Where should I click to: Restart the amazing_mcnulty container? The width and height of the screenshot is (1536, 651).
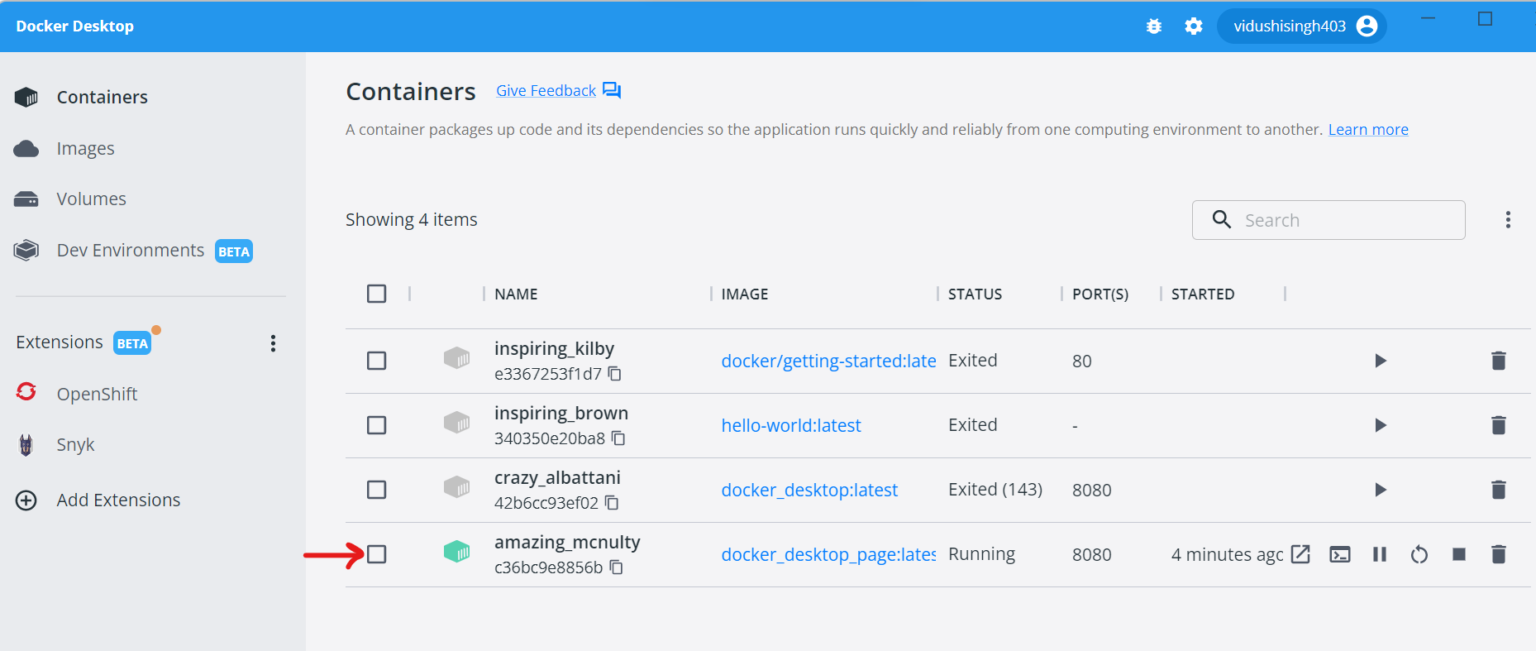(1419, 553)
